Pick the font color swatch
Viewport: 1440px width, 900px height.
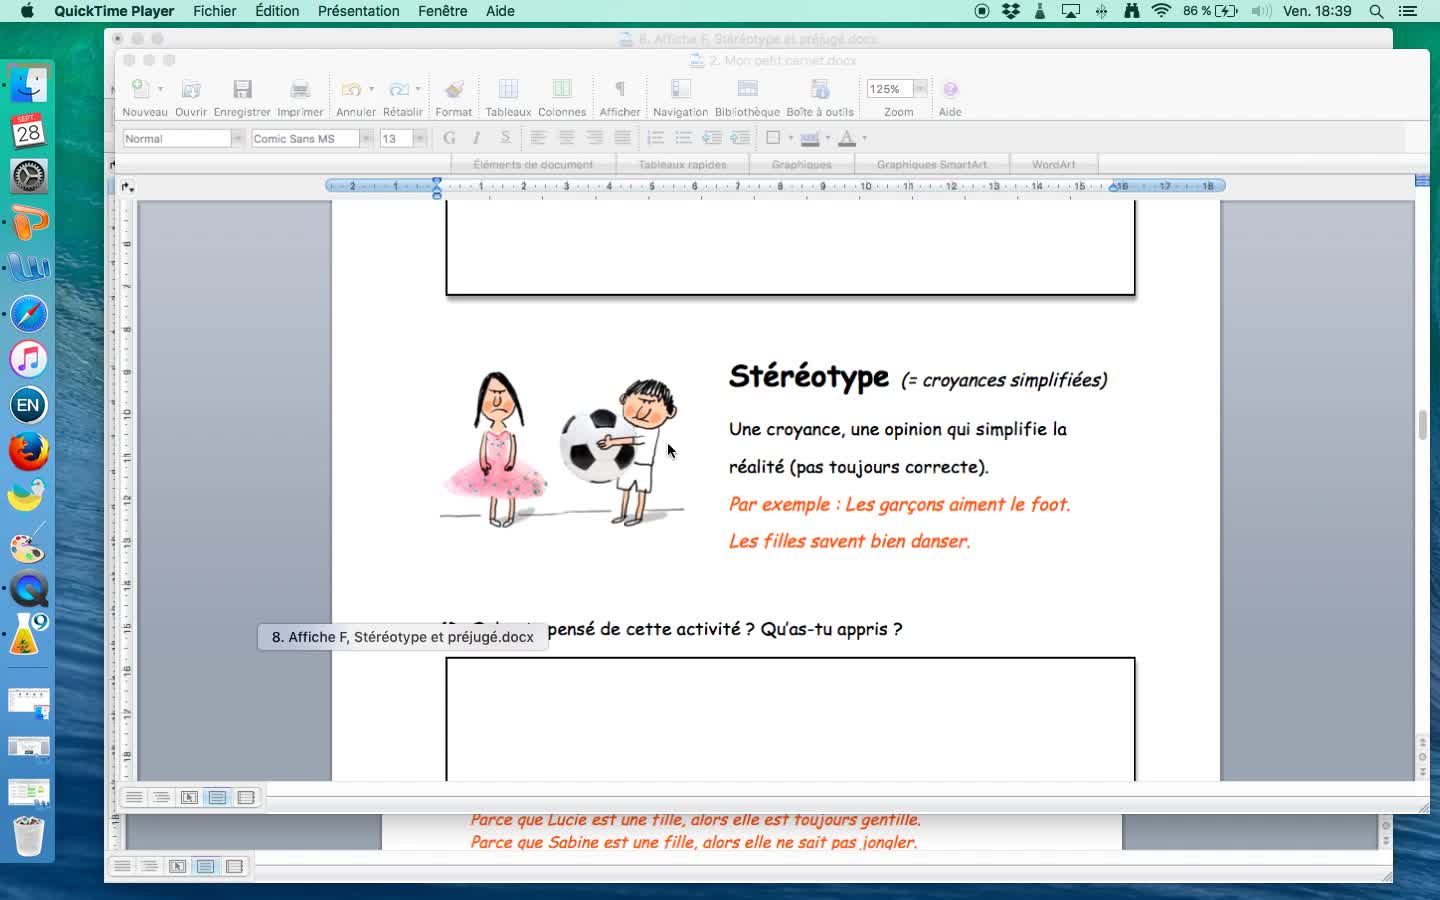point(847,138)
